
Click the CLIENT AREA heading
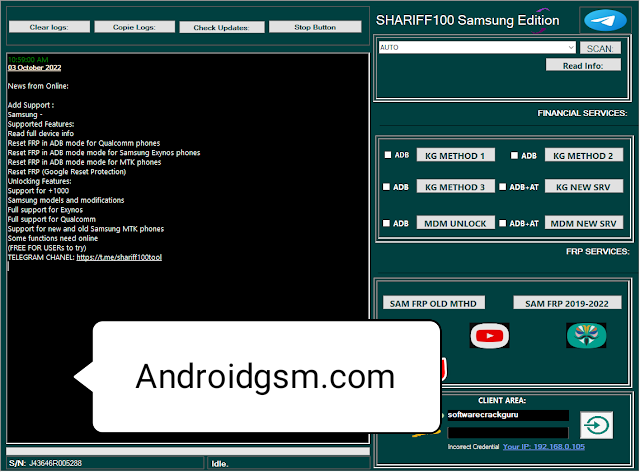502,401
